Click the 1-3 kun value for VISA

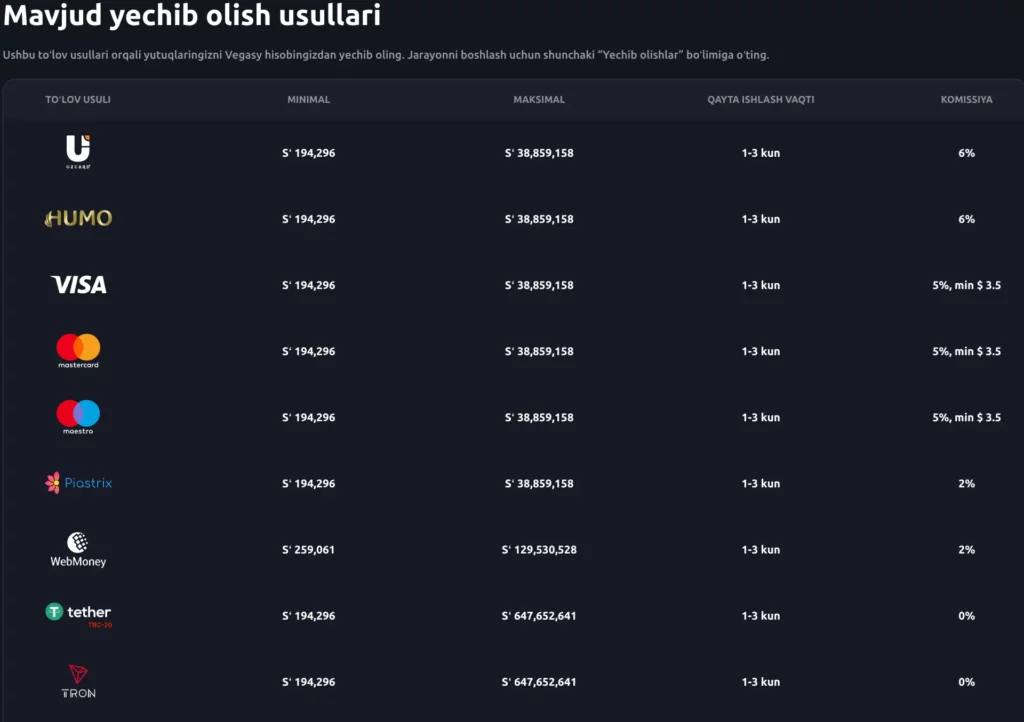(760, 284)
